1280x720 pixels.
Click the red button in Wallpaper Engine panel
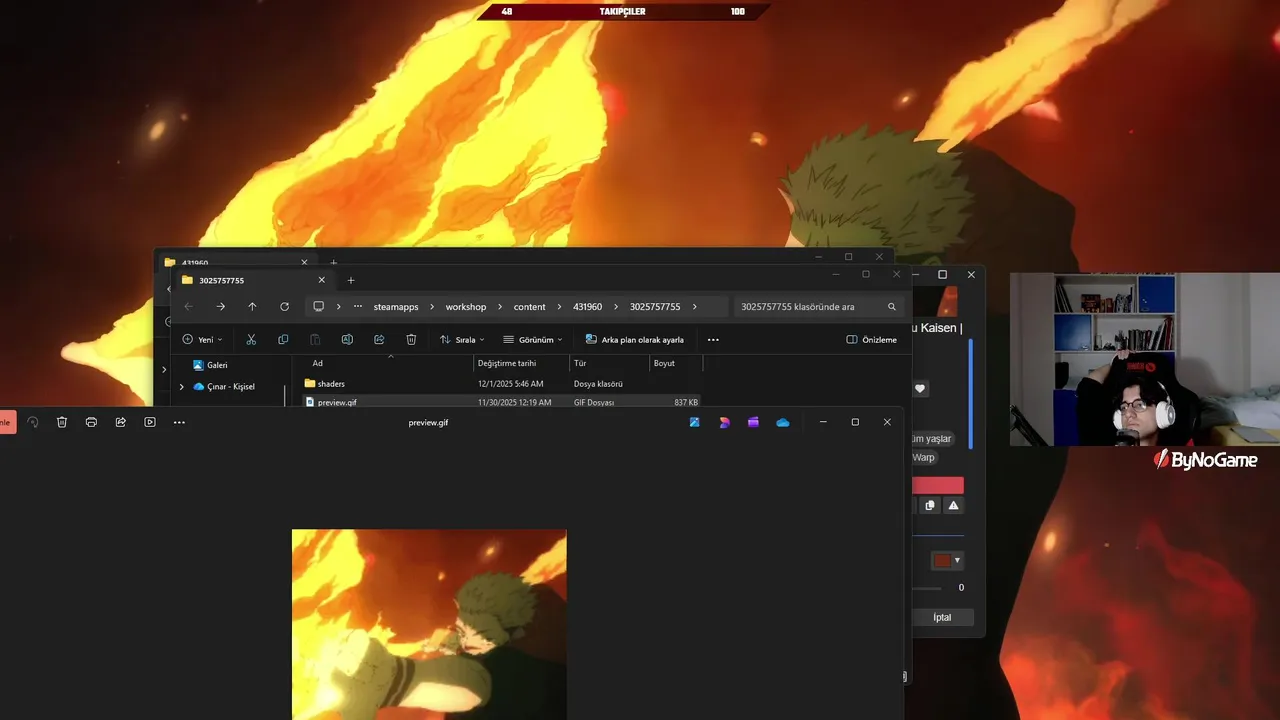click(938, 485)
